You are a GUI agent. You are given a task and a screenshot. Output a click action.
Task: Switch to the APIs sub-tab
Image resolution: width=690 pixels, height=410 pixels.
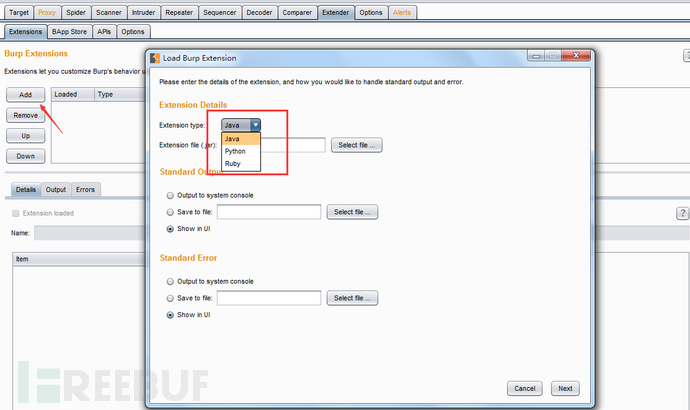pos(104,32)
